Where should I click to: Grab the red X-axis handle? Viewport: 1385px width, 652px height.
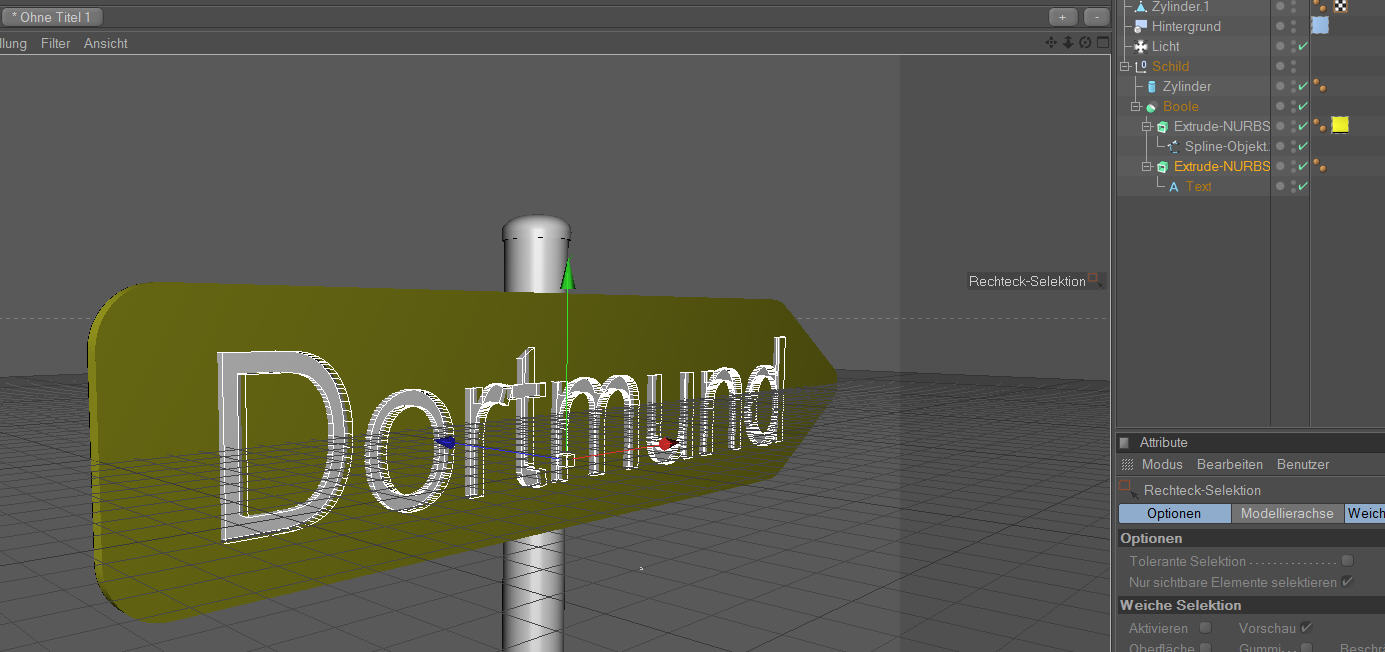pyautogui.click(x=666, y=443)
